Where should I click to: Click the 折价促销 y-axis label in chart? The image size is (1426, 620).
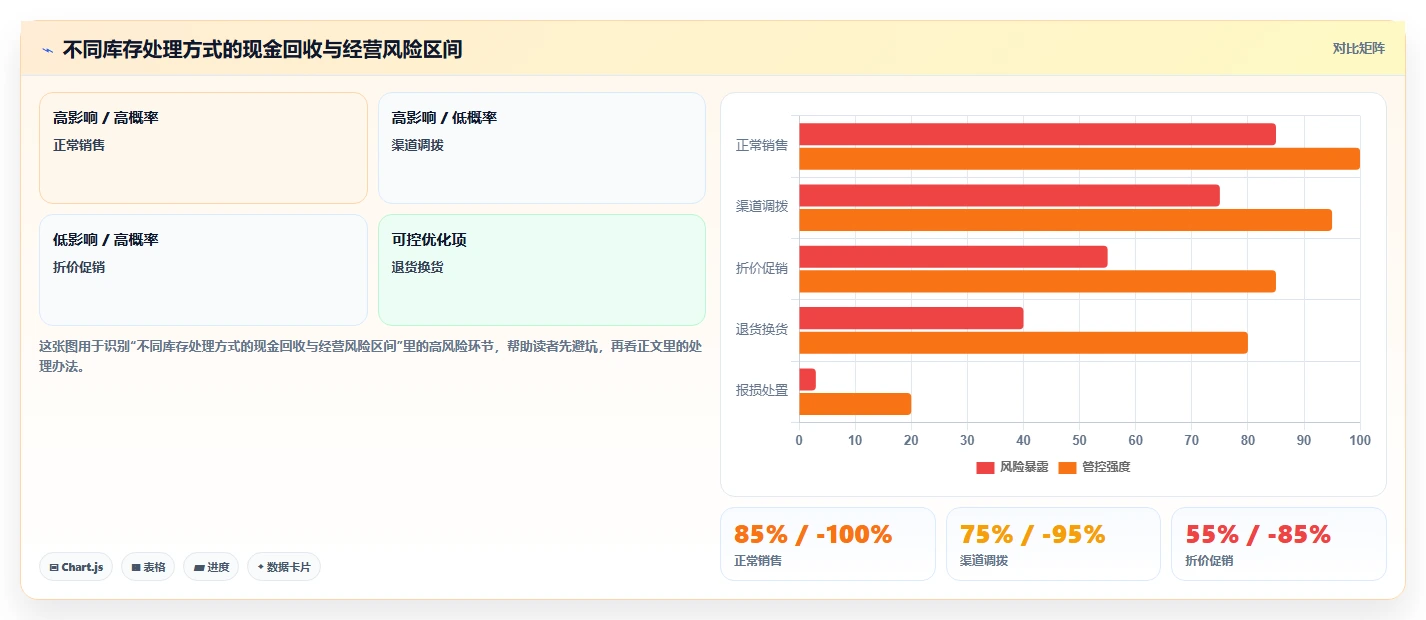coord(762,268)
